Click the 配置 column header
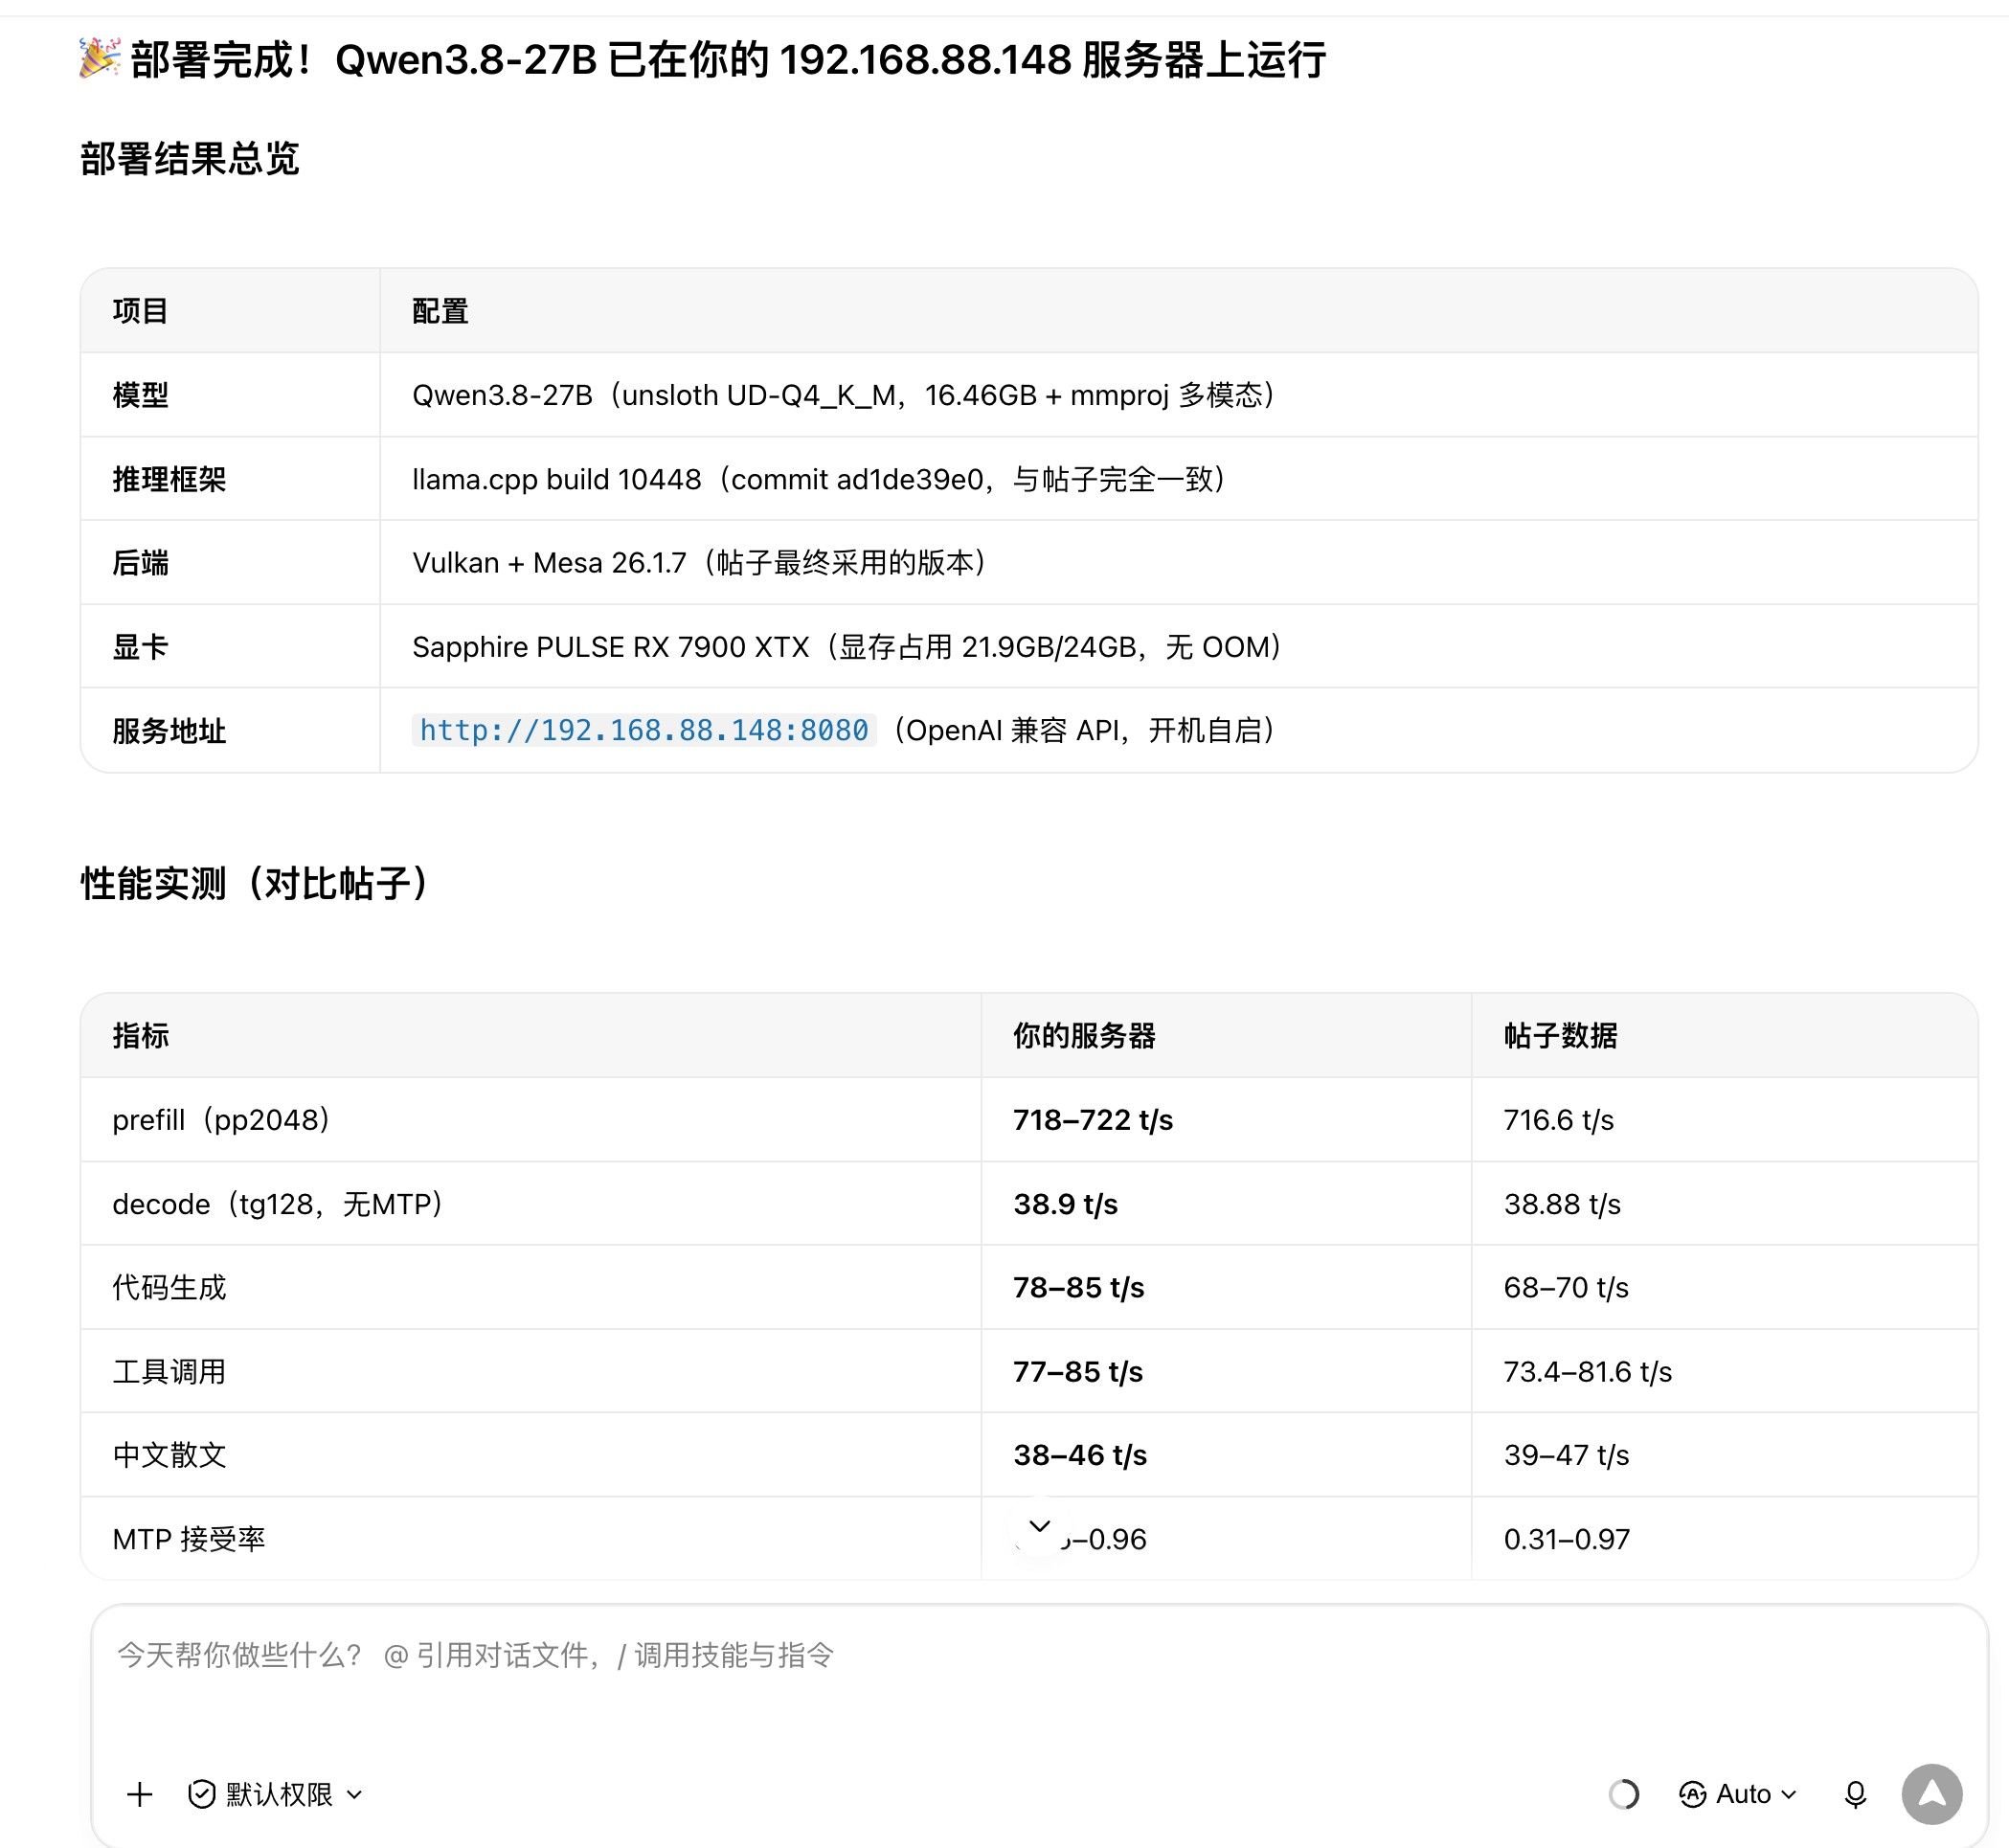Viewport: 2009px width, 1848px height. click(x=440, y=311)
